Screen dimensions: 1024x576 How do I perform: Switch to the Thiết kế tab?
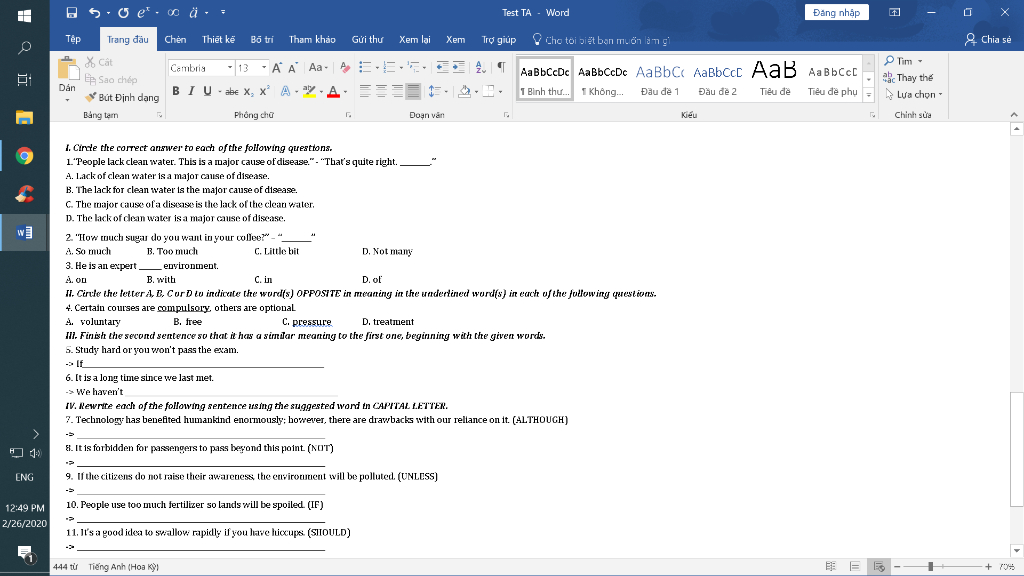[x=218, y=39]
